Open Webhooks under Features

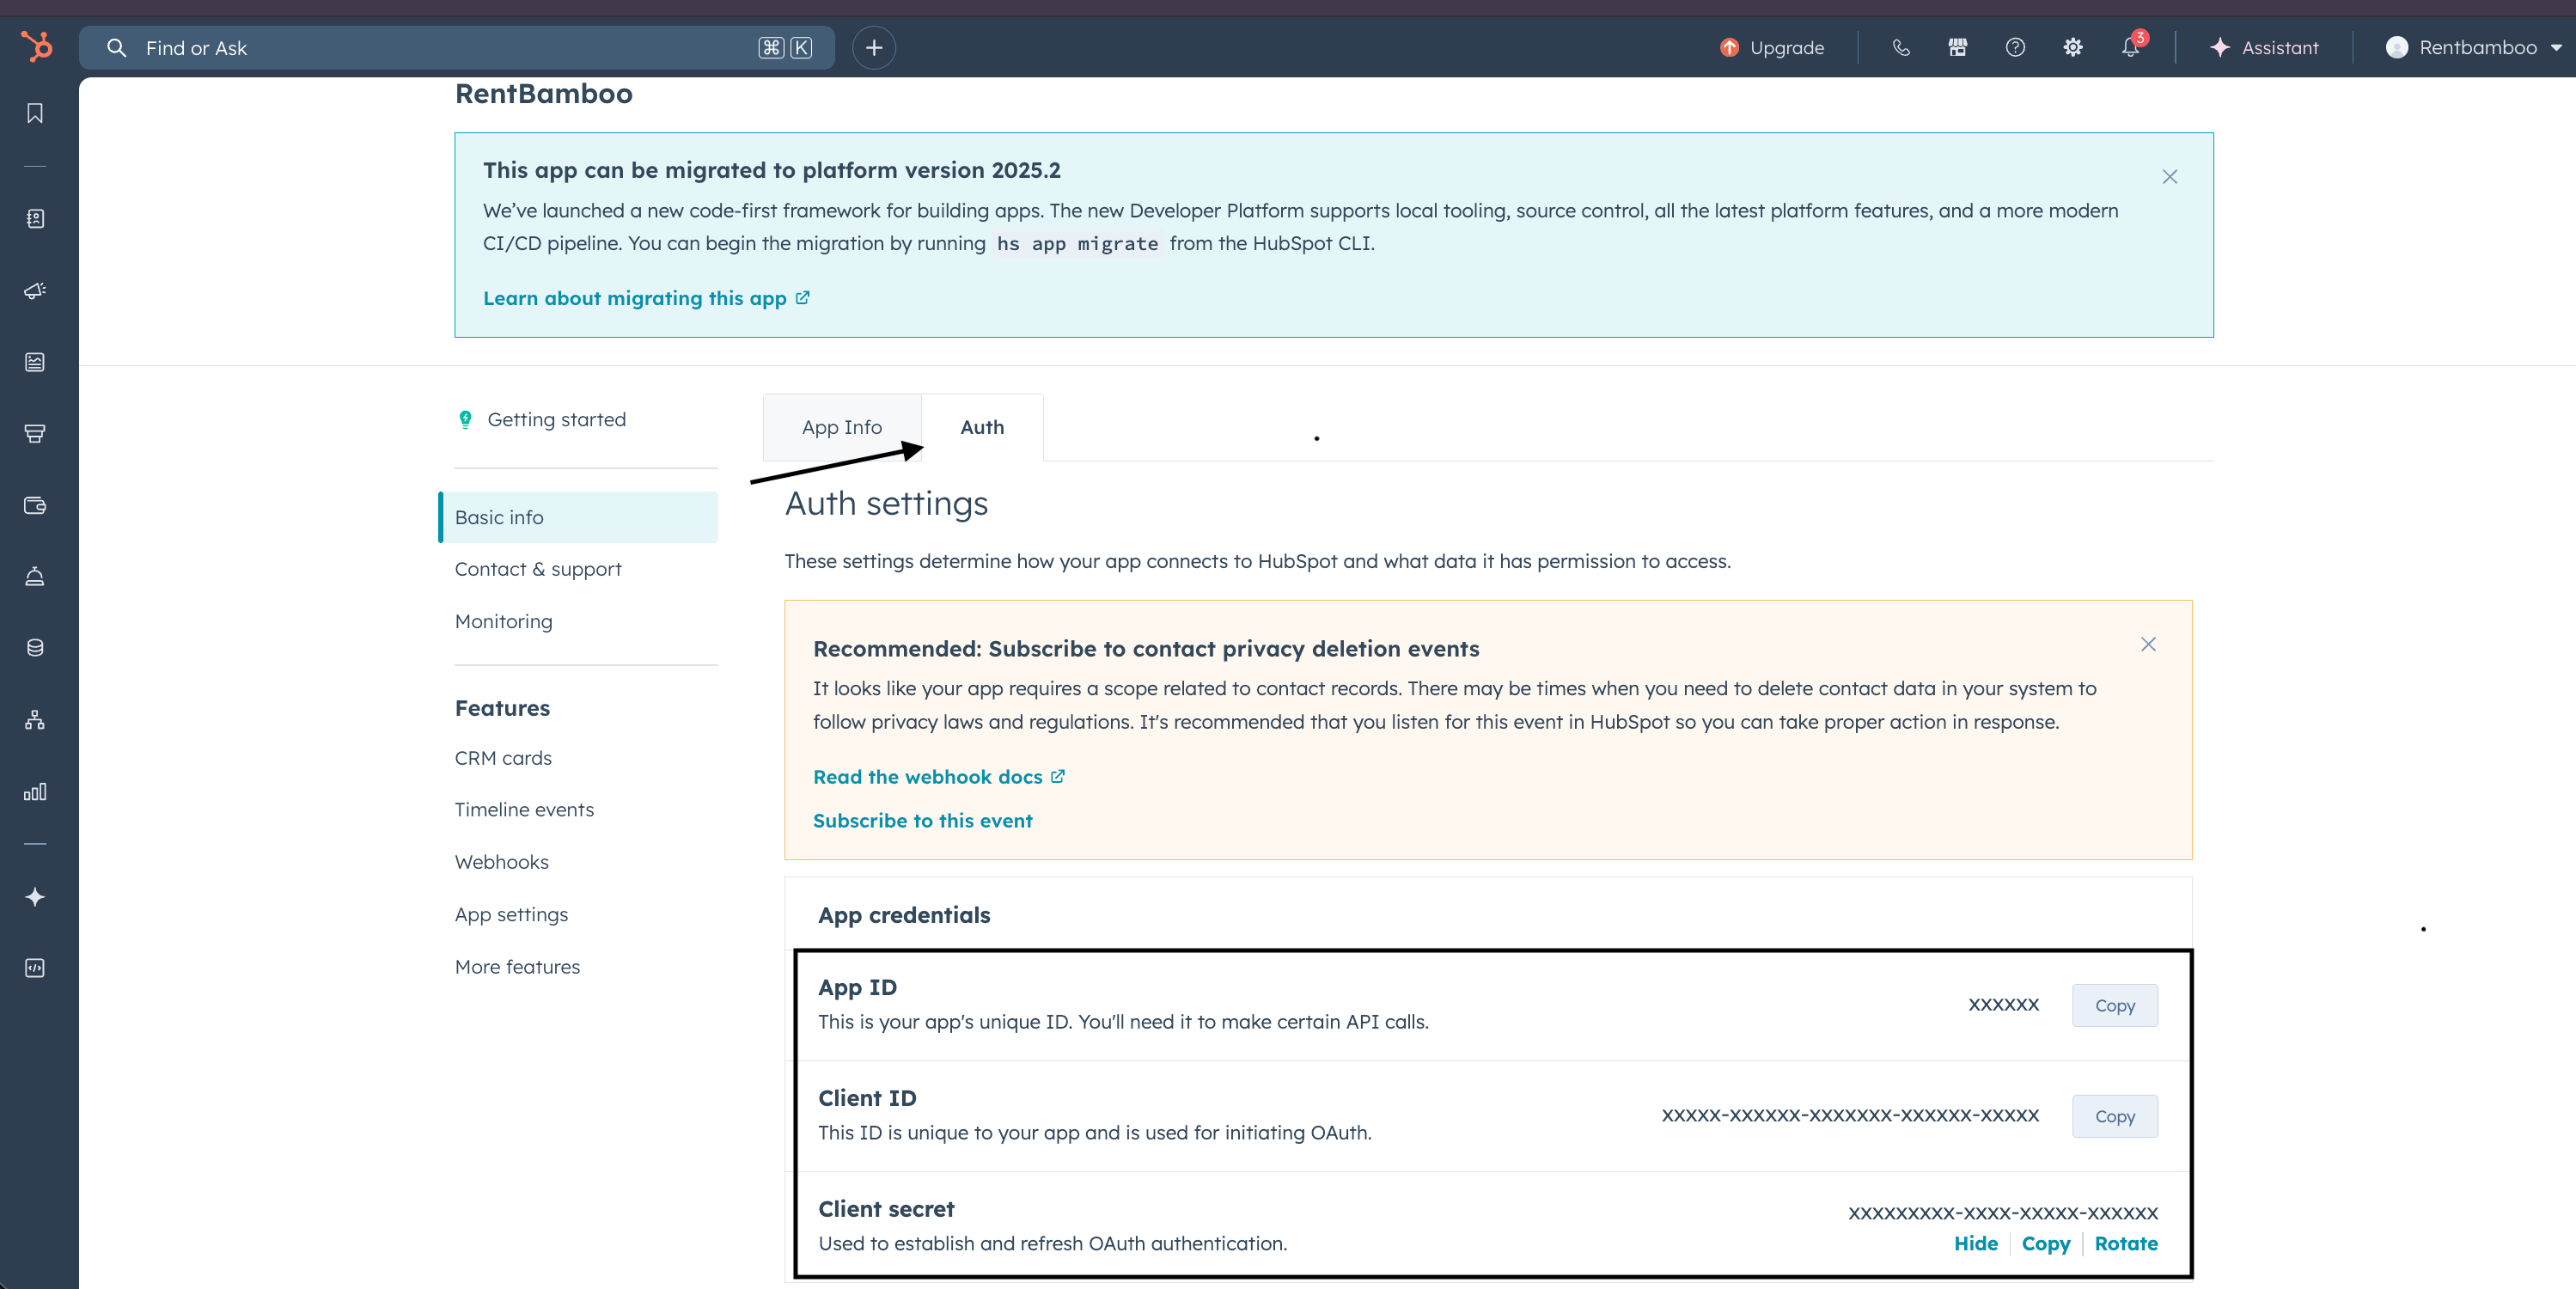pyautogui.click(x=501, y=862)
